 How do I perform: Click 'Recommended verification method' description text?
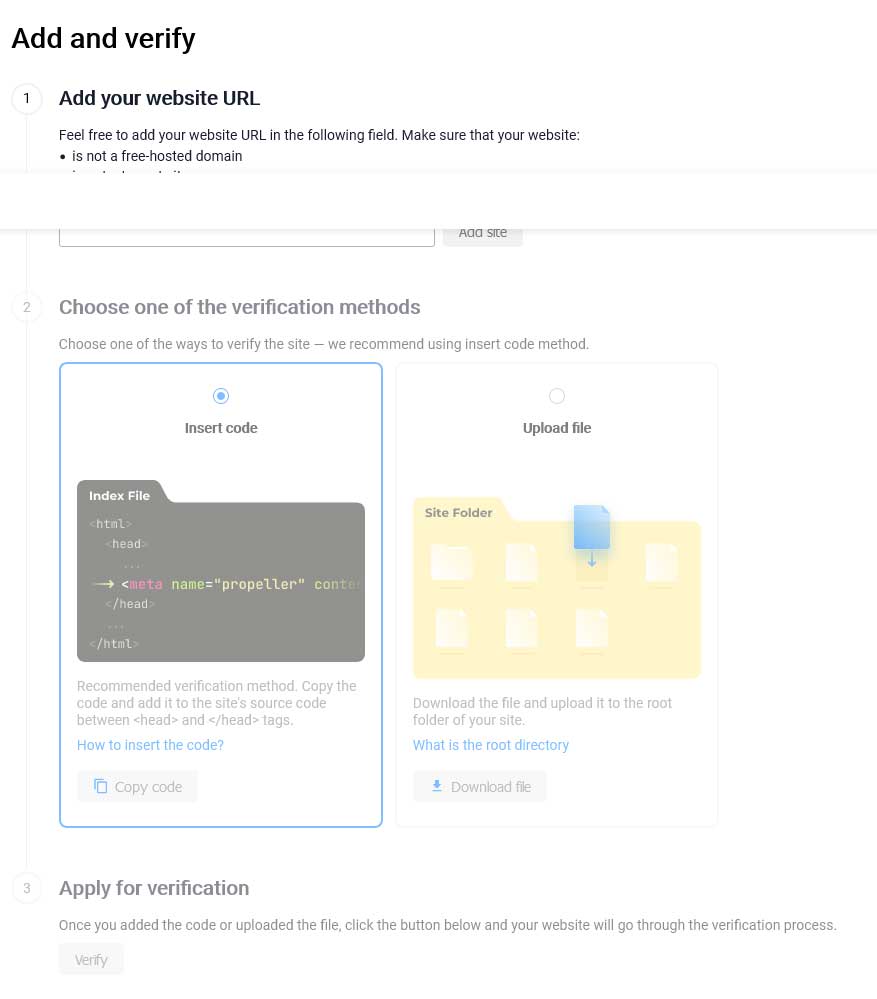[217, 703]
